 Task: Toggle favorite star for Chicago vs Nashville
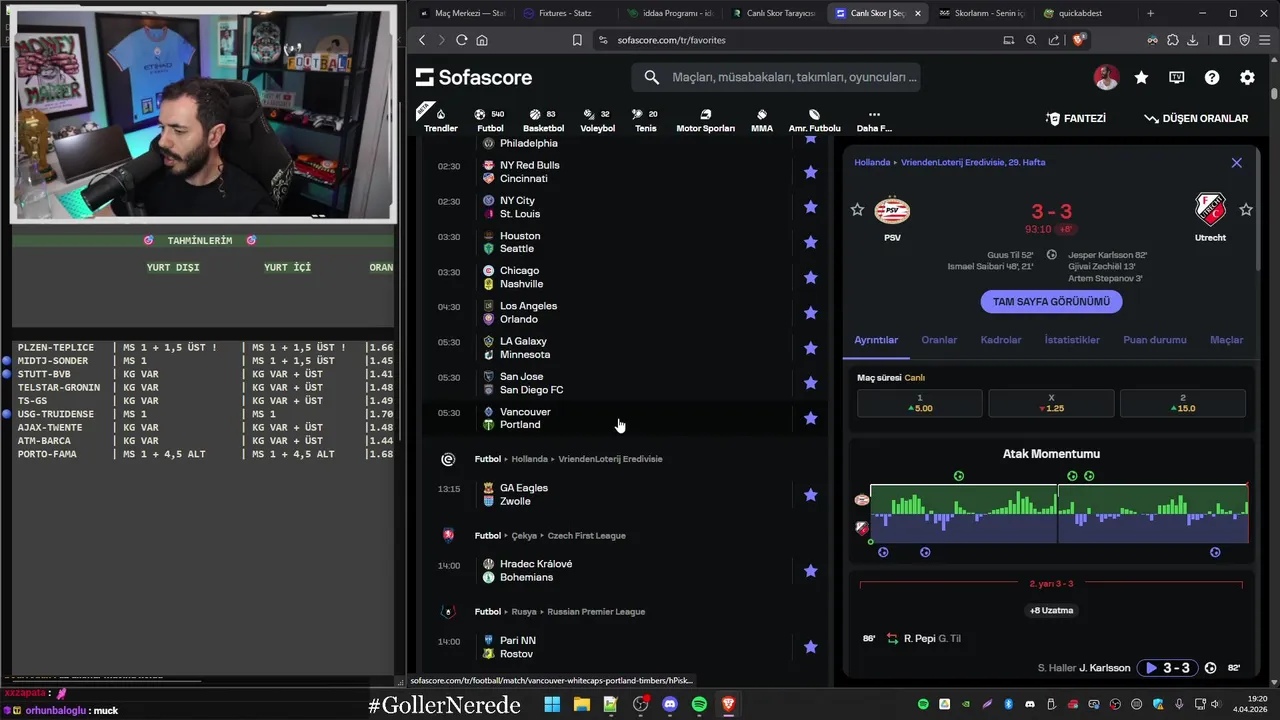811,277
